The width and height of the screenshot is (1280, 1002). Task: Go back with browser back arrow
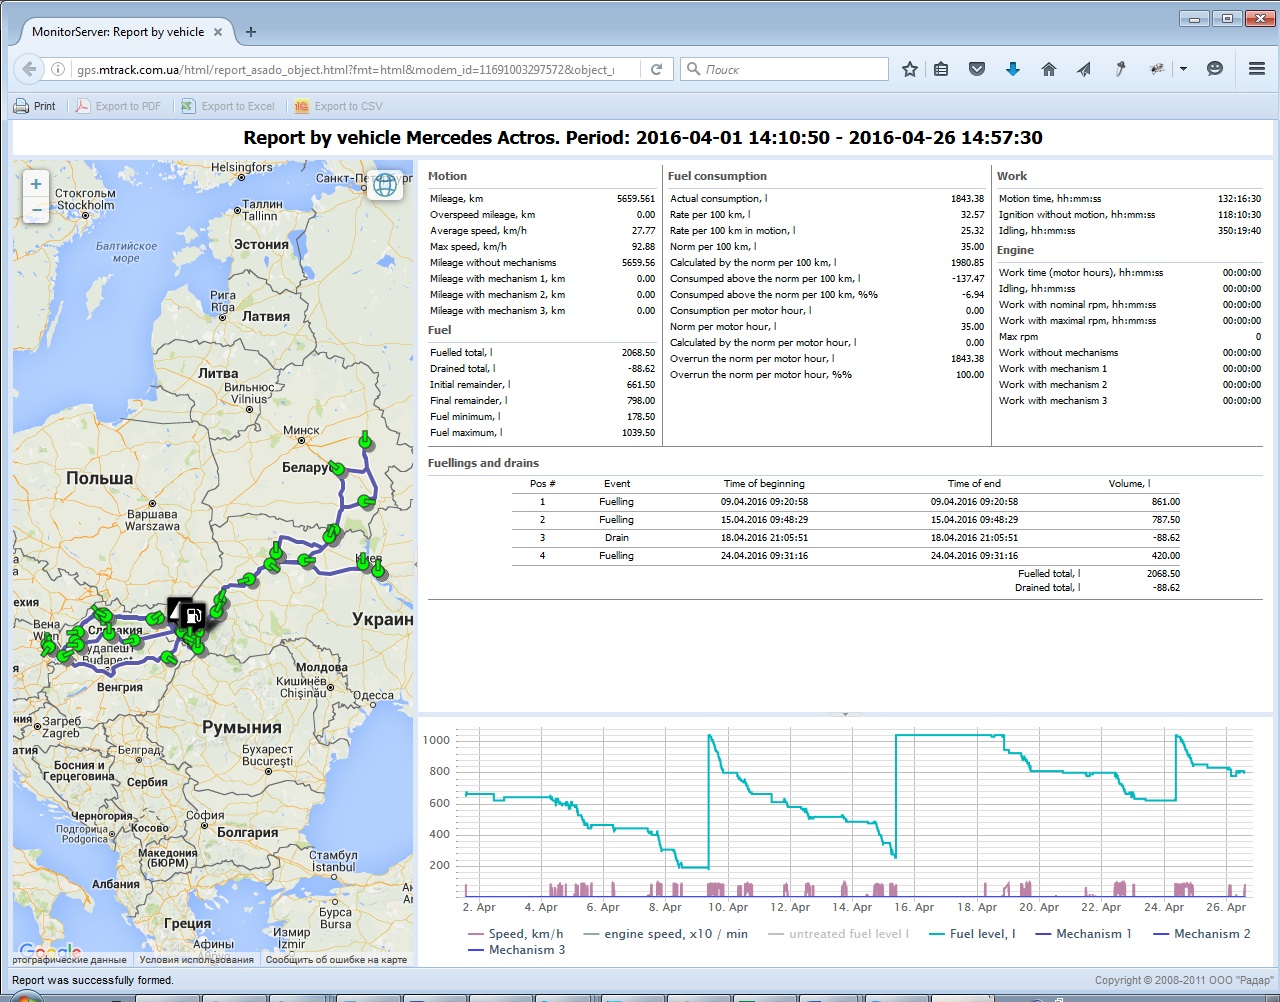pyautogui.click(x=29, y=69)
